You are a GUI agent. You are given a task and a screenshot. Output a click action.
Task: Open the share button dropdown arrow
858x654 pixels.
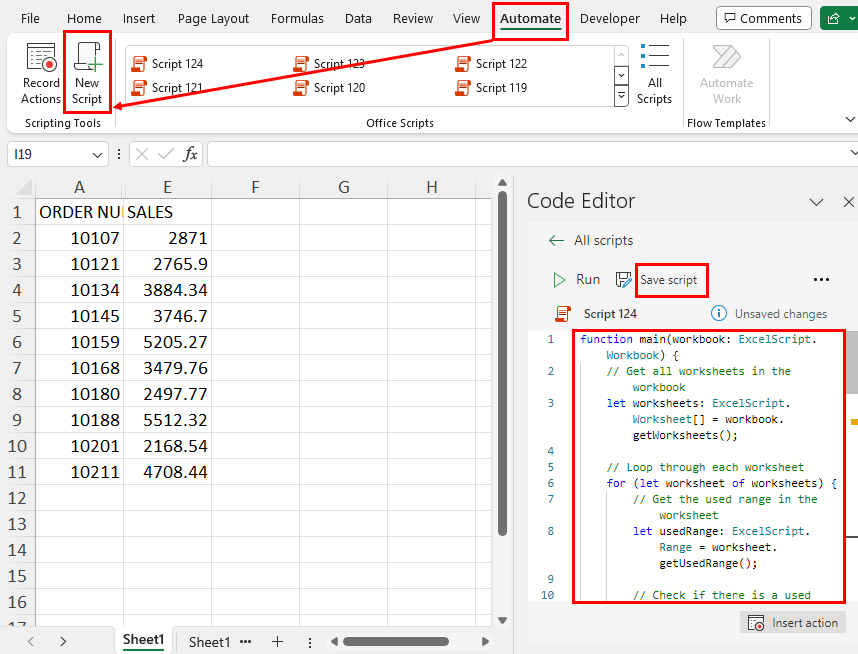pos(852,19)
